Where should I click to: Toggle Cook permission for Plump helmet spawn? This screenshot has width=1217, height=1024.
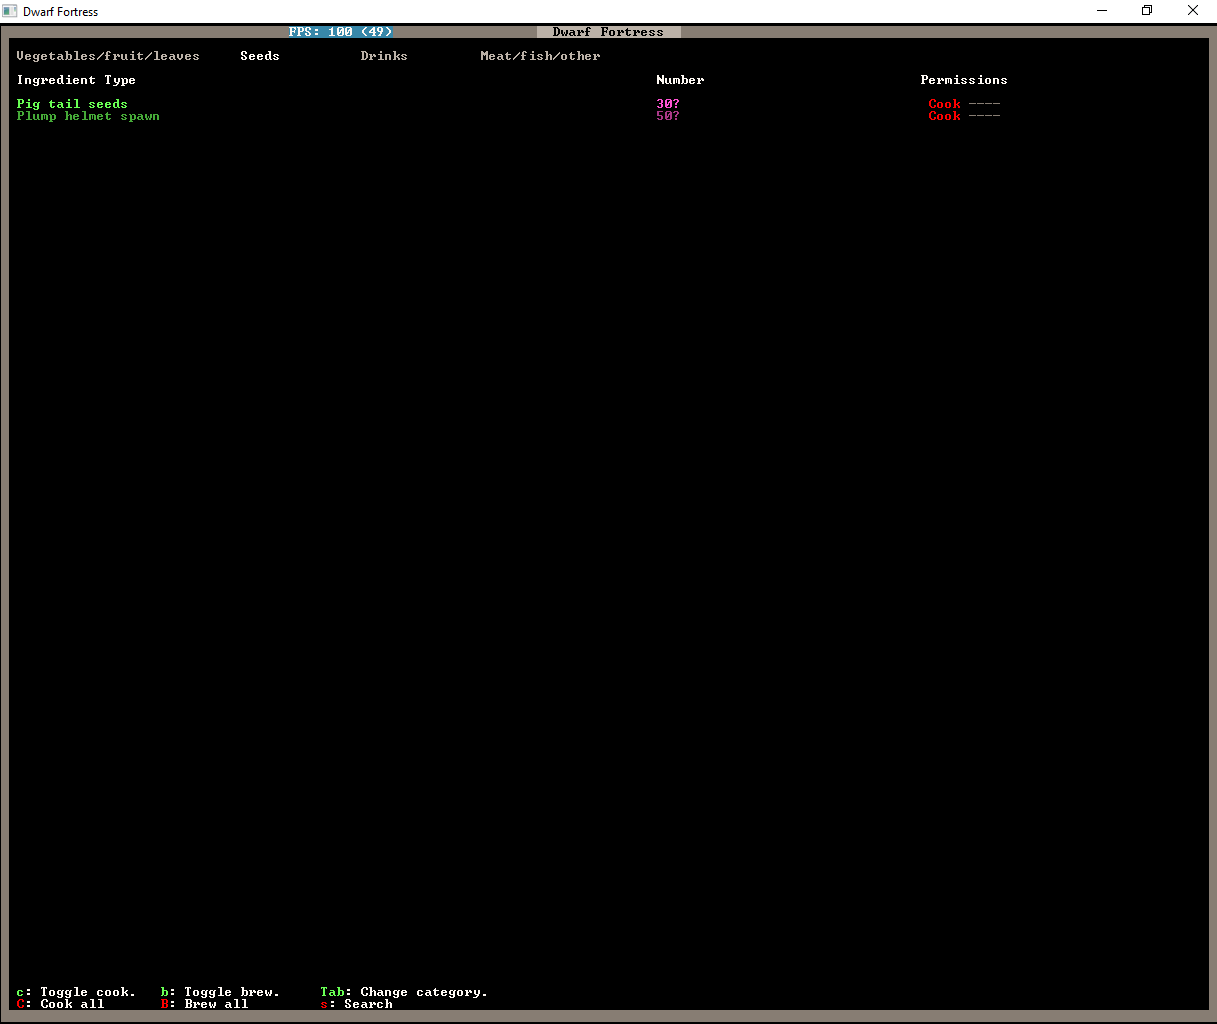point(944,116)
